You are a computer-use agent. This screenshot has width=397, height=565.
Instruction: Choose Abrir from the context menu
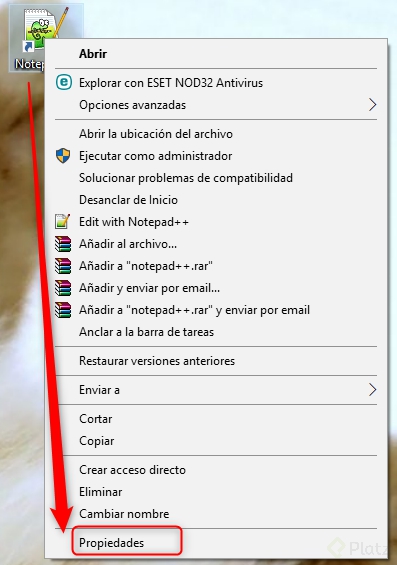pyautogui.click(x=93, y=54)
